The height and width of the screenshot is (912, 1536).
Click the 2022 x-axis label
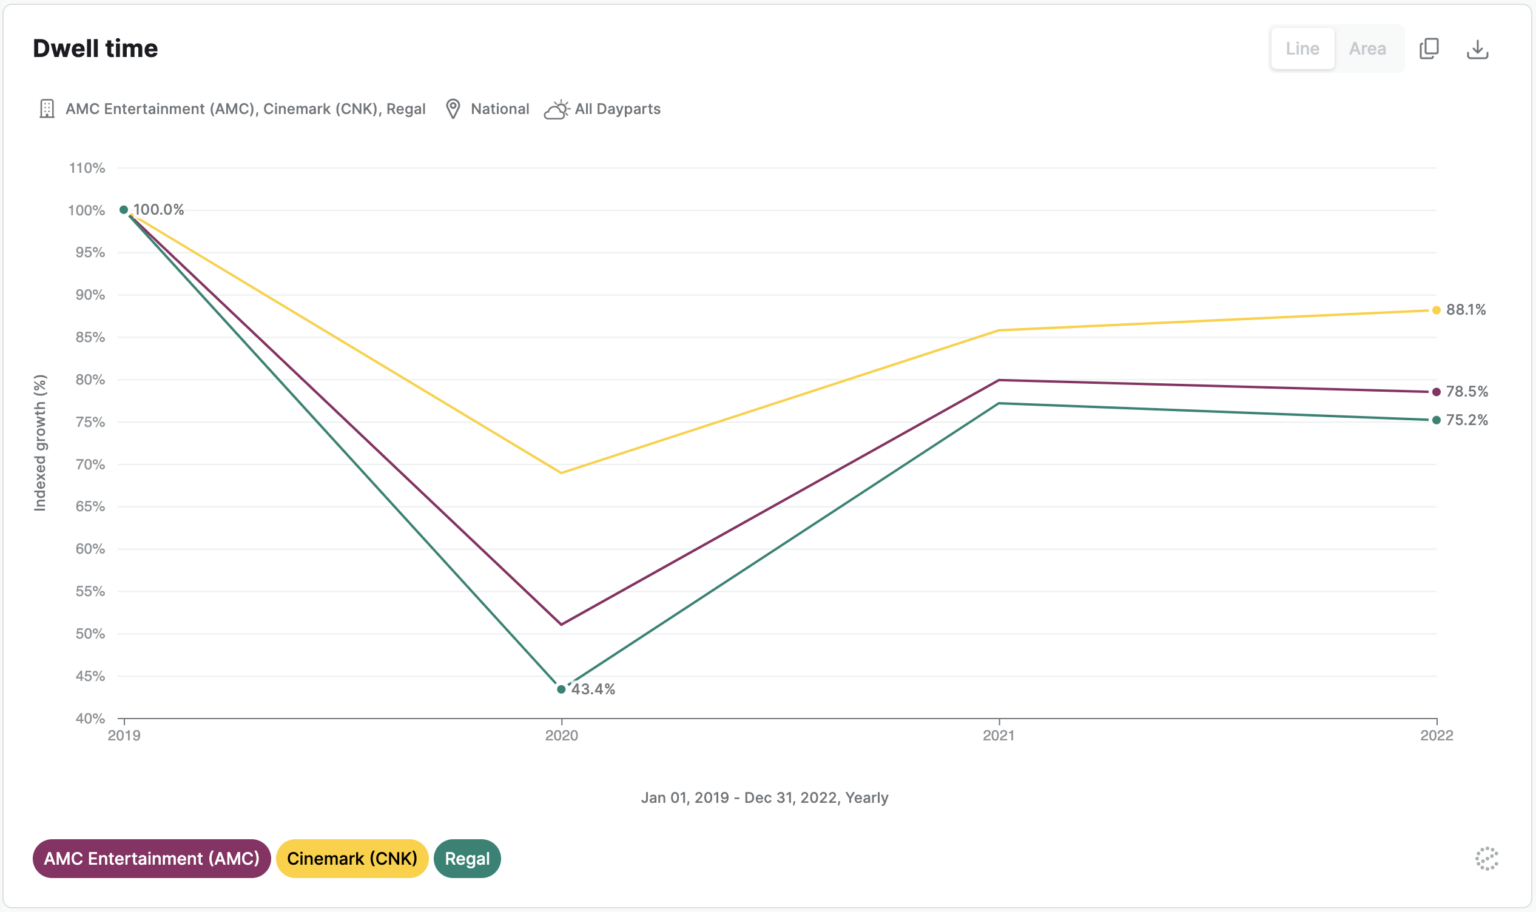(1436, 735)
